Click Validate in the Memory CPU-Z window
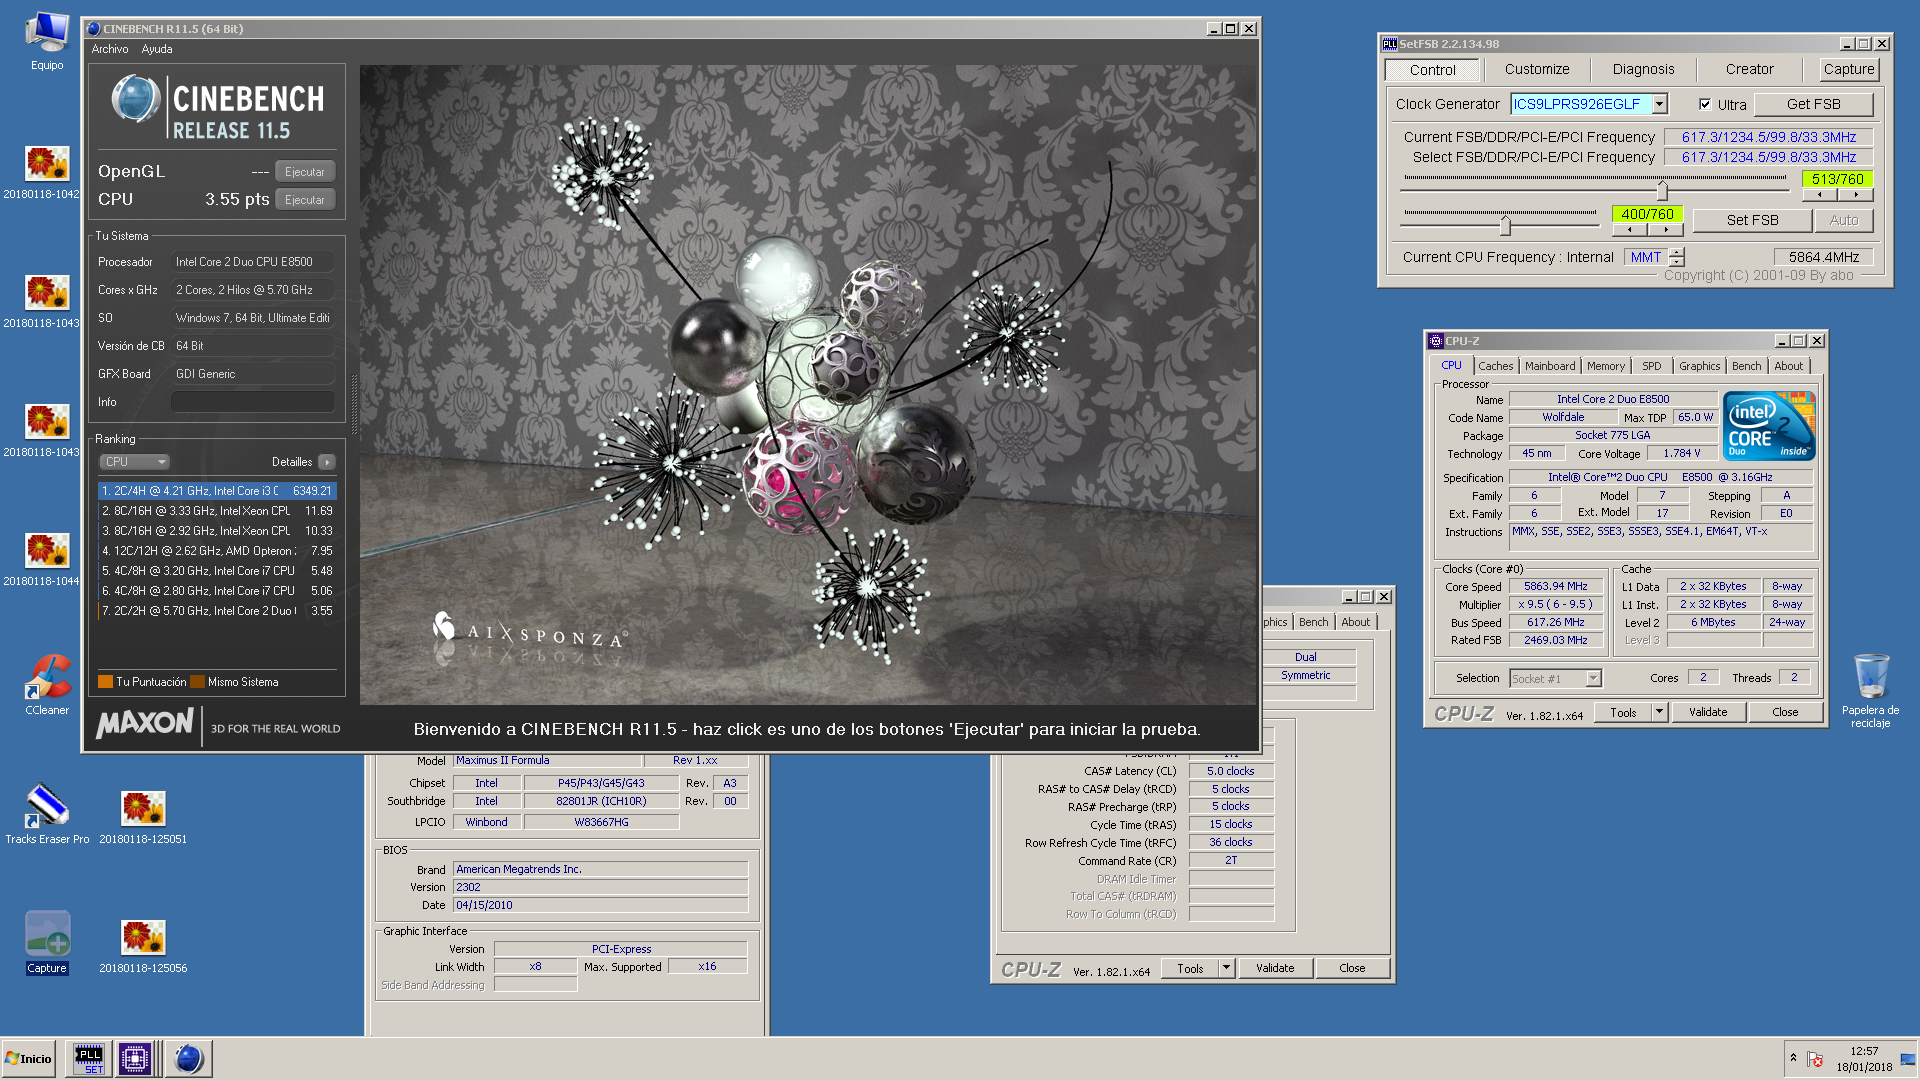The height and width of the screenshot is (1080, 1920). click(1275, 968)
